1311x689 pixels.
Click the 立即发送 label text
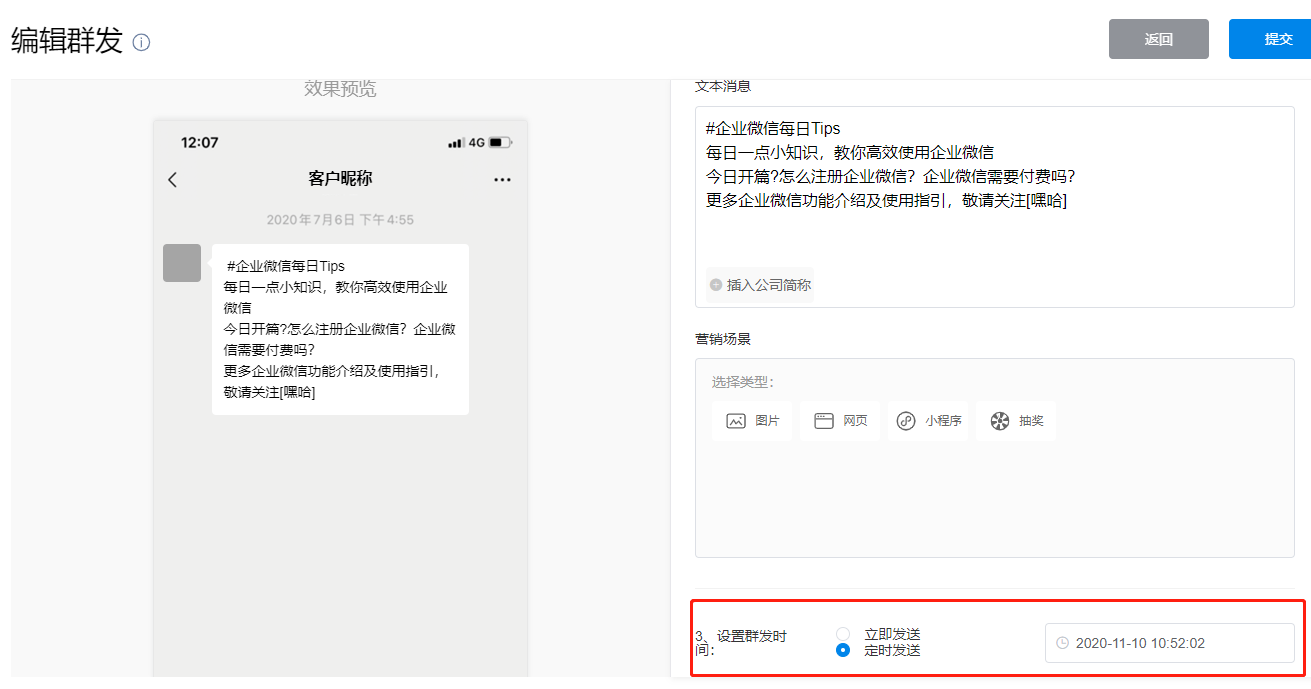pos(892,634)
